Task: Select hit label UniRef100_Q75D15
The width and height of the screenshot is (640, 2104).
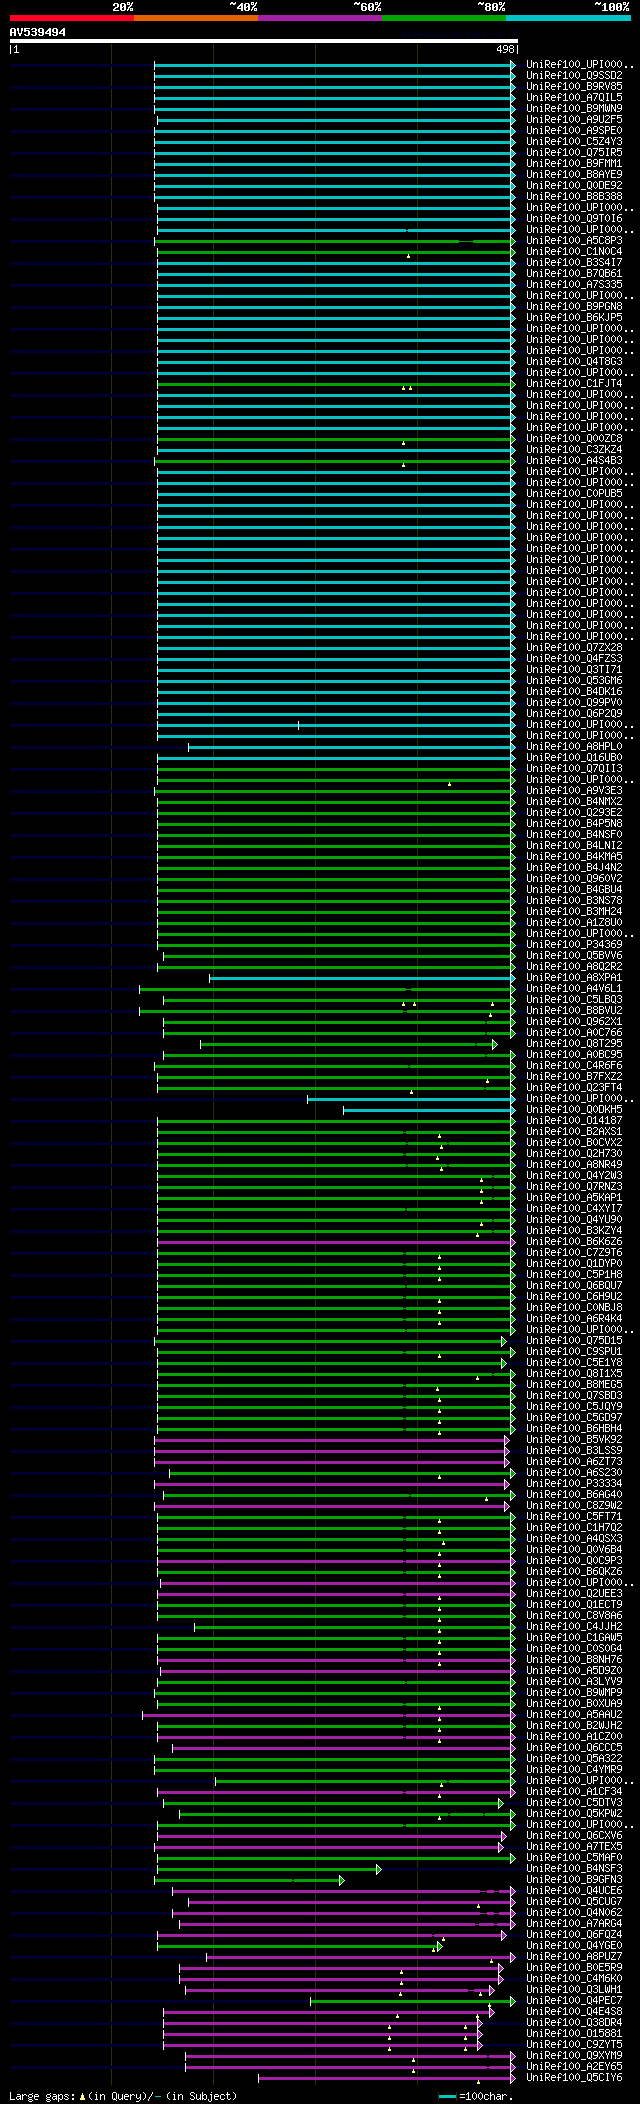Action: [x=574, y=1340]
